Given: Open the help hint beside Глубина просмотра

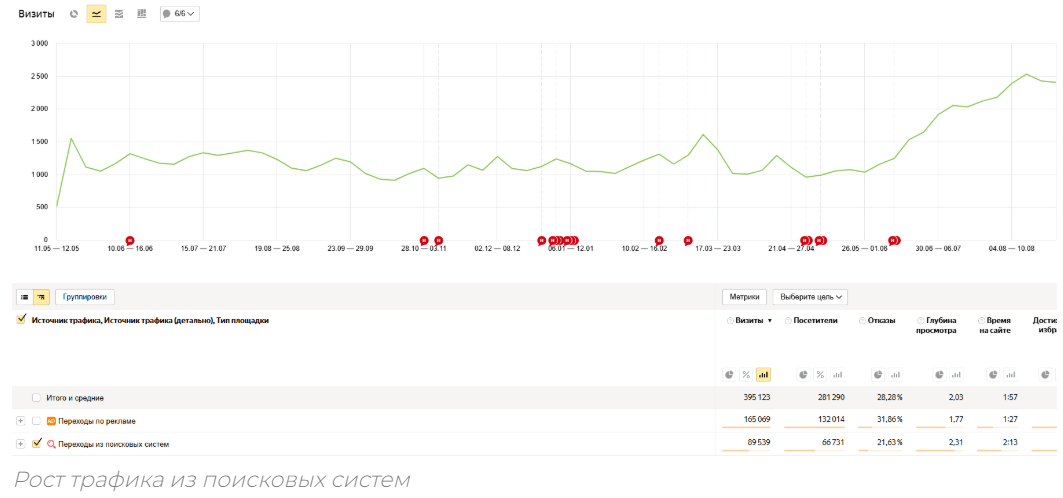Looking at the screenshot, I should click(x=920, y=320).
